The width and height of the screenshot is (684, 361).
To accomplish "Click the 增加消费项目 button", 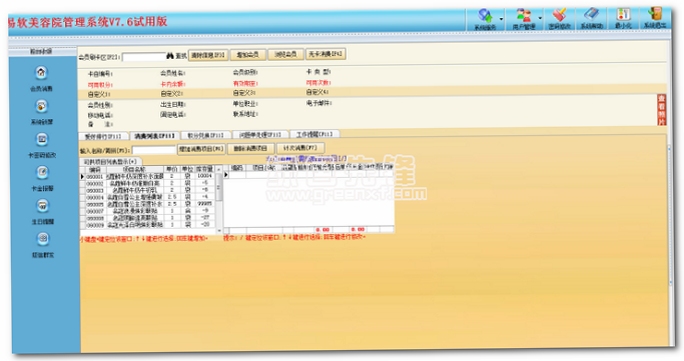I will pyautogui.click(x=201, y=149).
